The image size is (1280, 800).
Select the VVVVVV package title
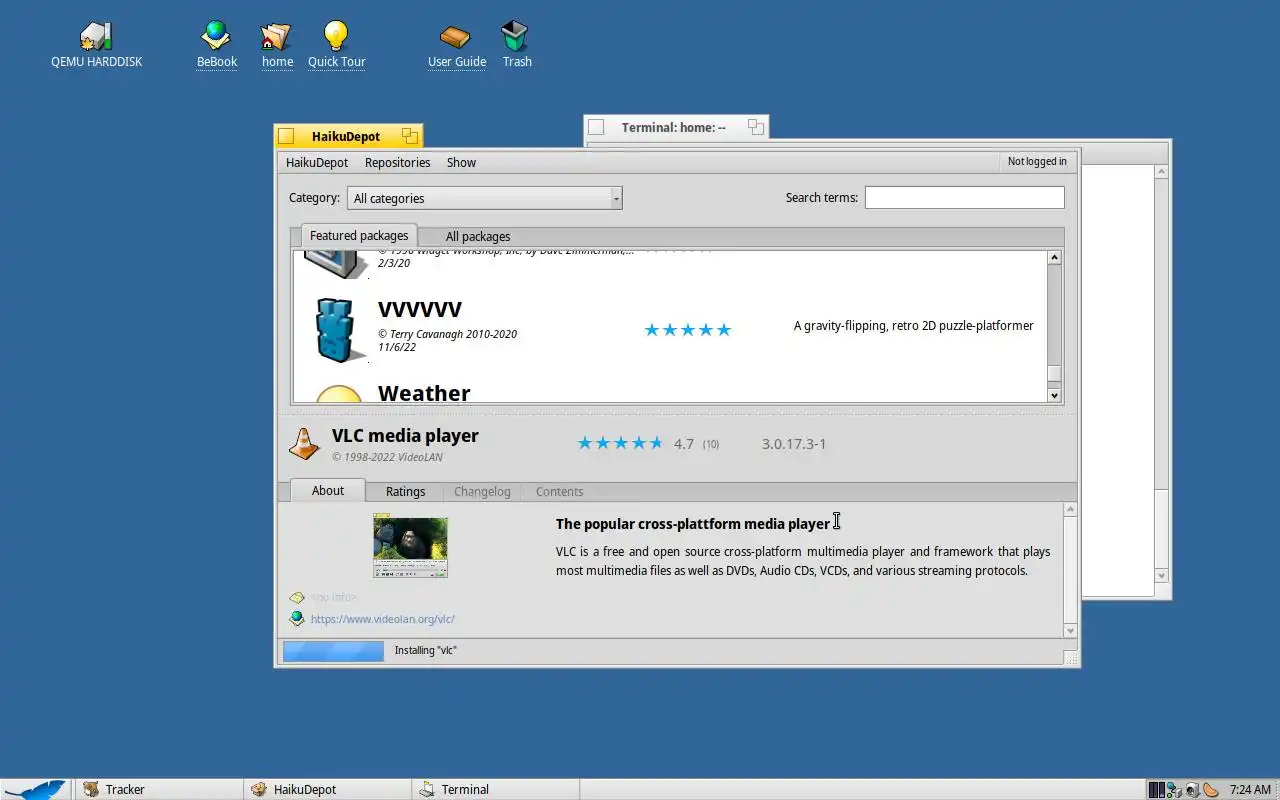tap(419, 309)
